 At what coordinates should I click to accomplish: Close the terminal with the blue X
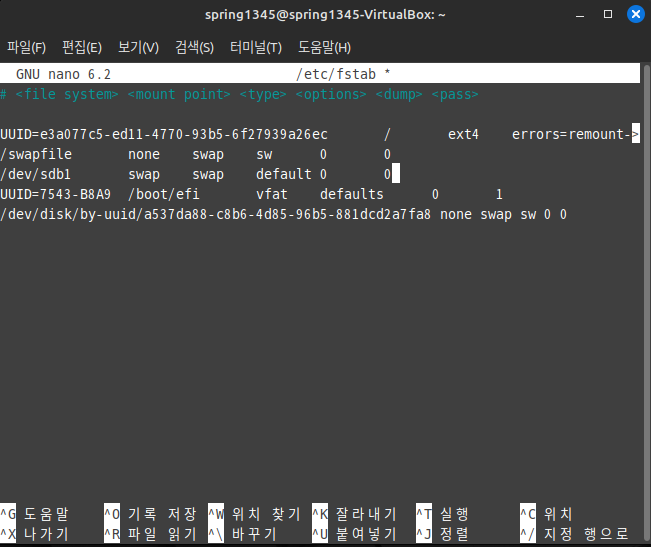click(636, 15)
